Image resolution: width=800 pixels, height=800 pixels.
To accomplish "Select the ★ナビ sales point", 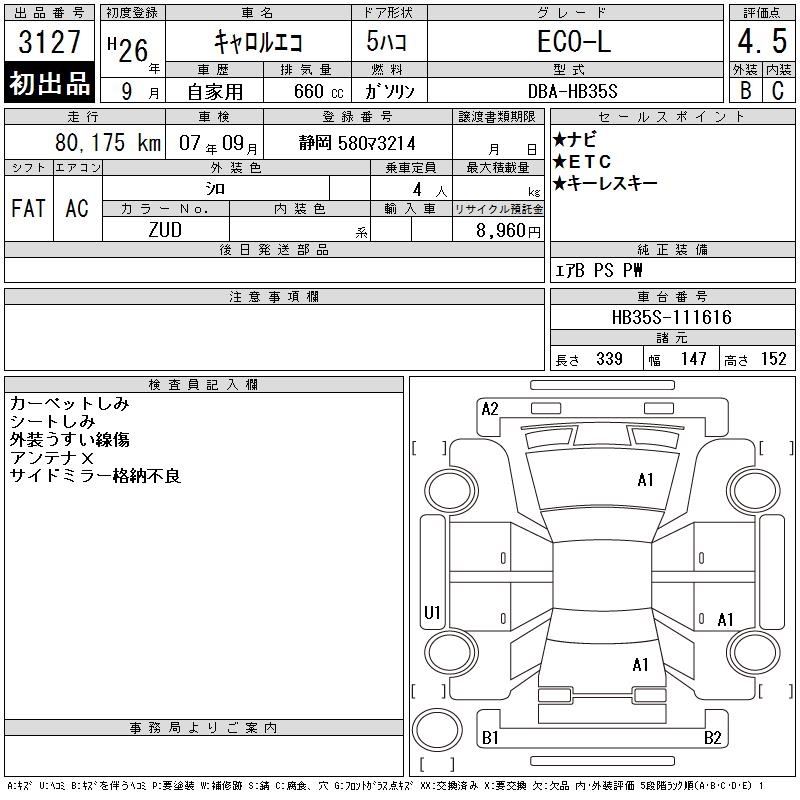I will pyautogui.click(x=574, y=139).
